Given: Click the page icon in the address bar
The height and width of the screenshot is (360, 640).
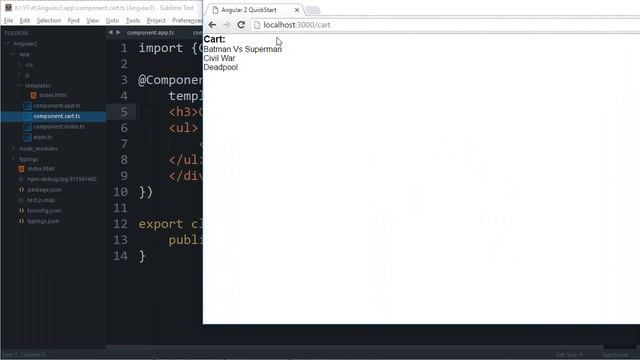Looking at the screenshot, I should 257,25.
